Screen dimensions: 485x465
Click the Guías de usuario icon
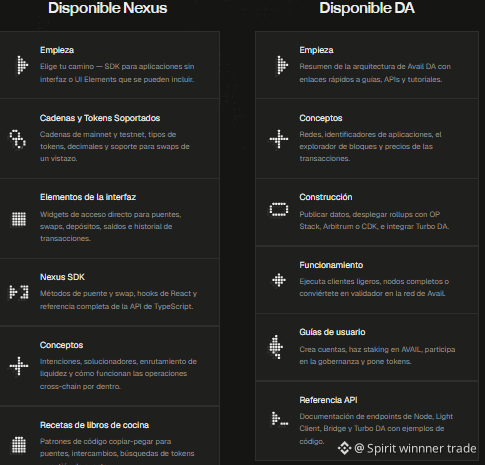click(x=276, y=347)
